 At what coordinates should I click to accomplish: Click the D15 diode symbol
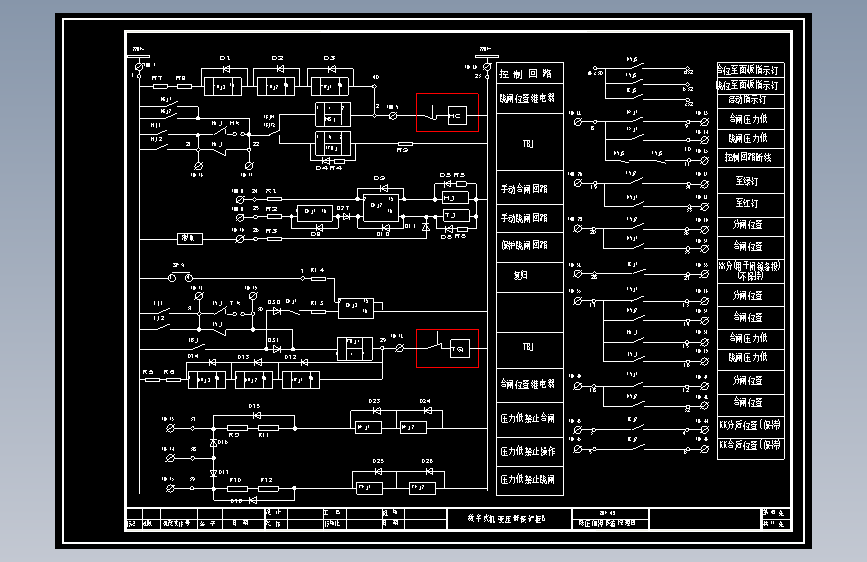pos(257,415)
